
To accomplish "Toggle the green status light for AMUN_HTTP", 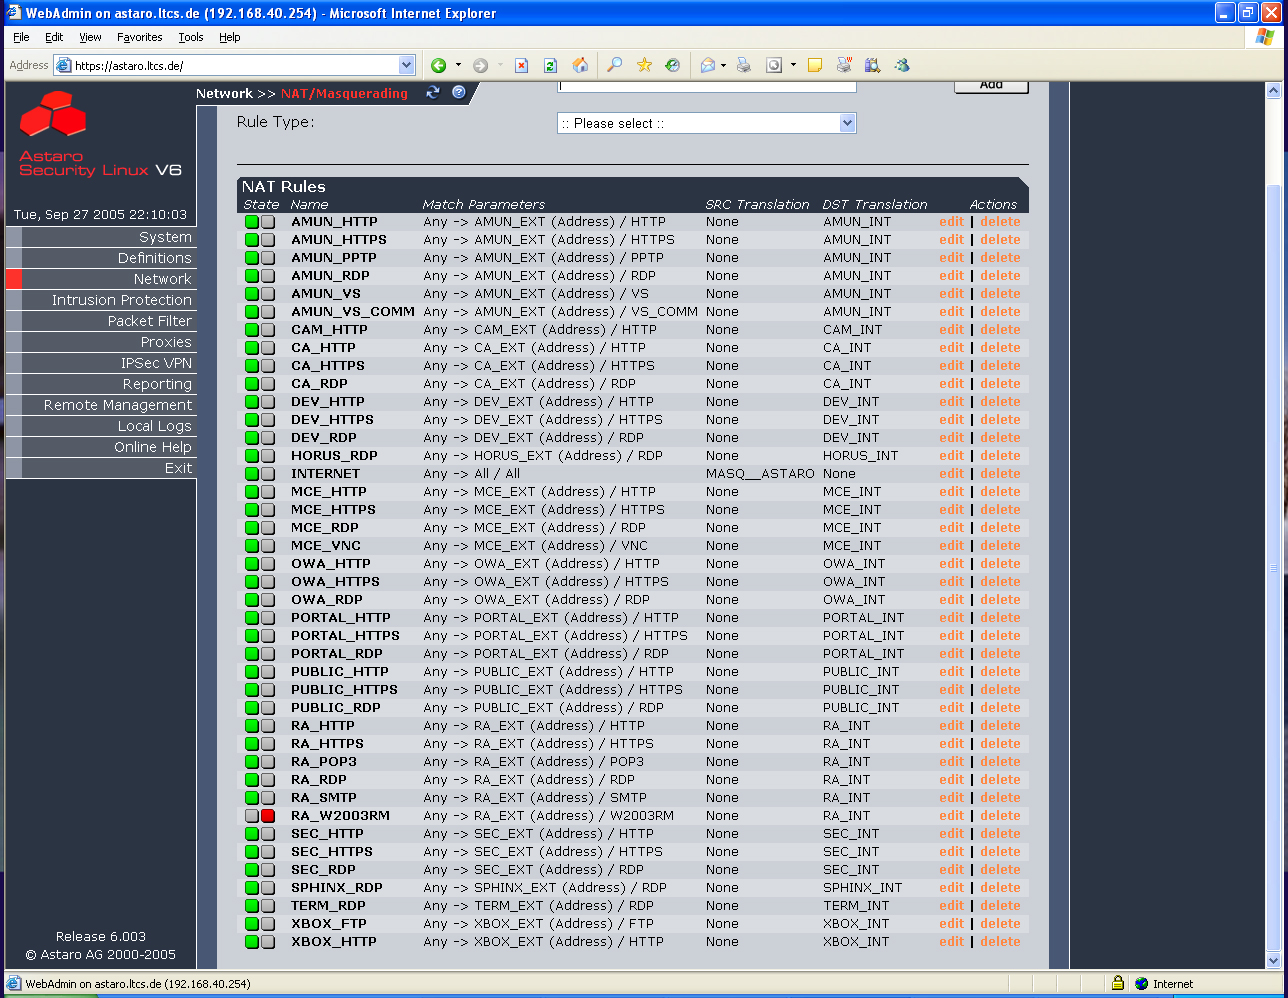I will point(252,222).
